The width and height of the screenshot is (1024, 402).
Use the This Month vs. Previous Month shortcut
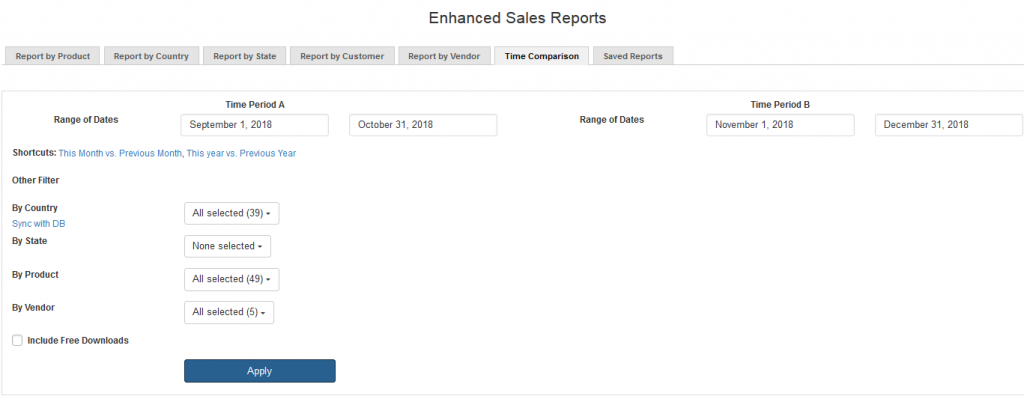121,154
